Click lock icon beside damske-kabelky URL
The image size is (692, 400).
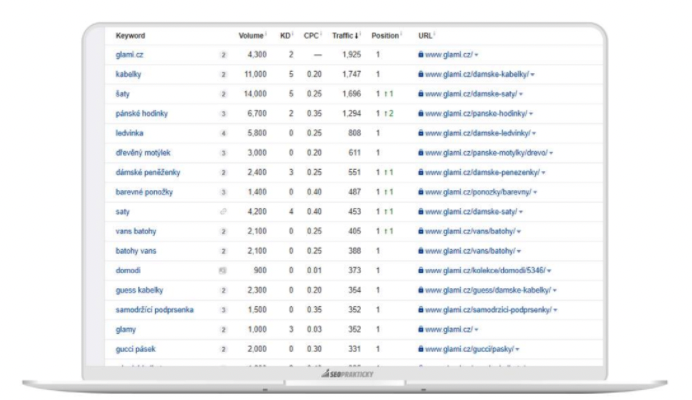click(421, 74)
